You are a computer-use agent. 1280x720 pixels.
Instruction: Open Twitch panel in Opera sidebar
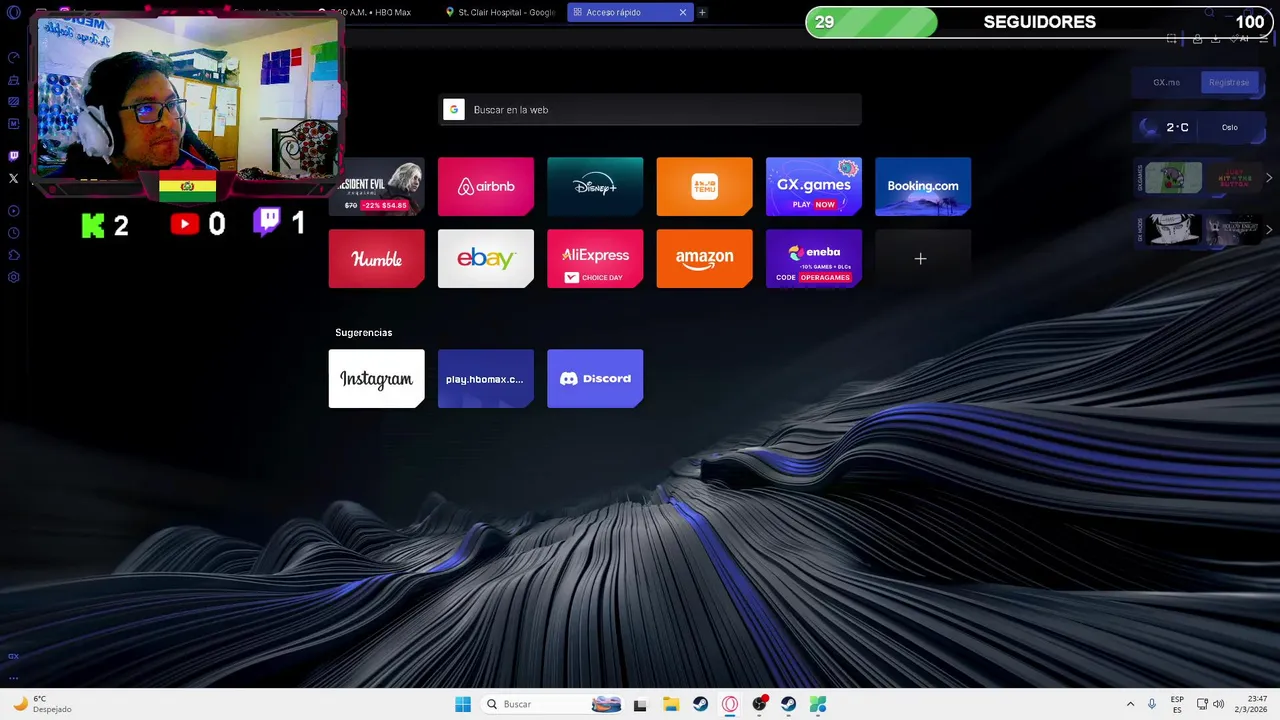tap(13, 156)
